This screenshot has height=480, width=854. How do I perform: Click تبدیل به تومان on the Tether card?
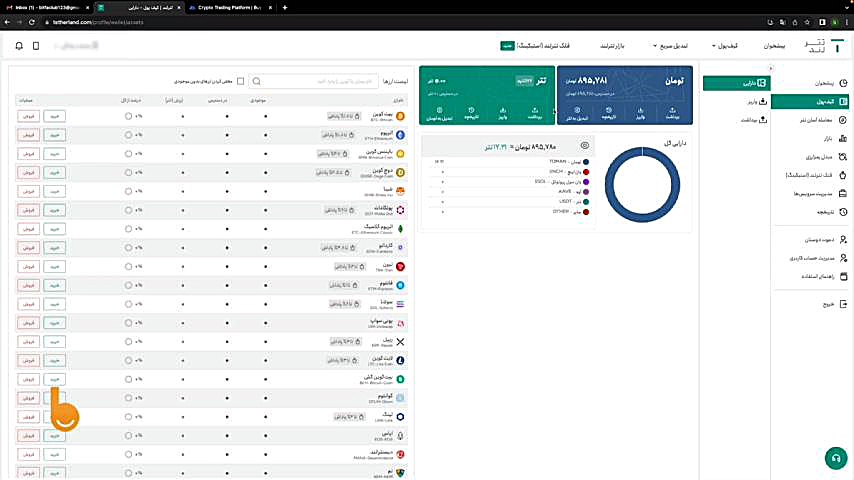click(x=439, y=113)
